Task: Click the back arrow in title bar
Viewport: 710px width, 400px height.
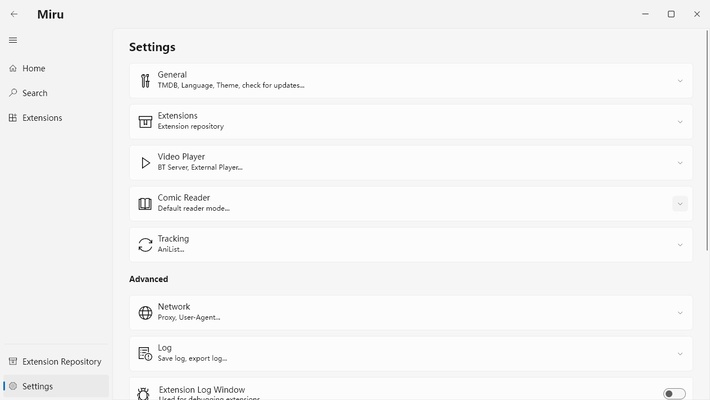Action: coord(14,14)
